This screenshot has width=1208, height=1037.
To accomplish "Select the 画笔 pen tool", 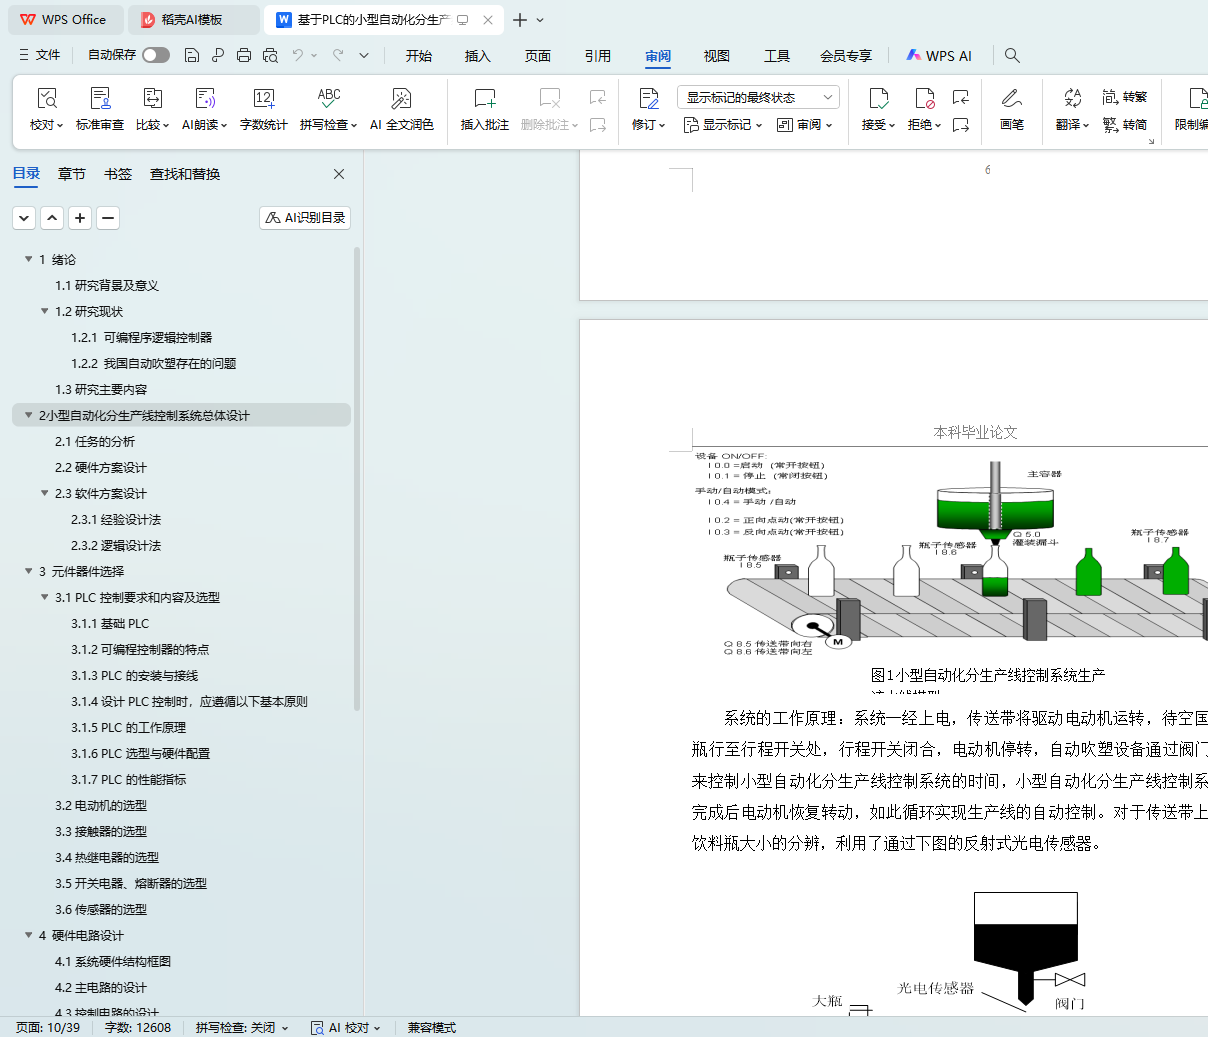I will [x=1011, y=108].
